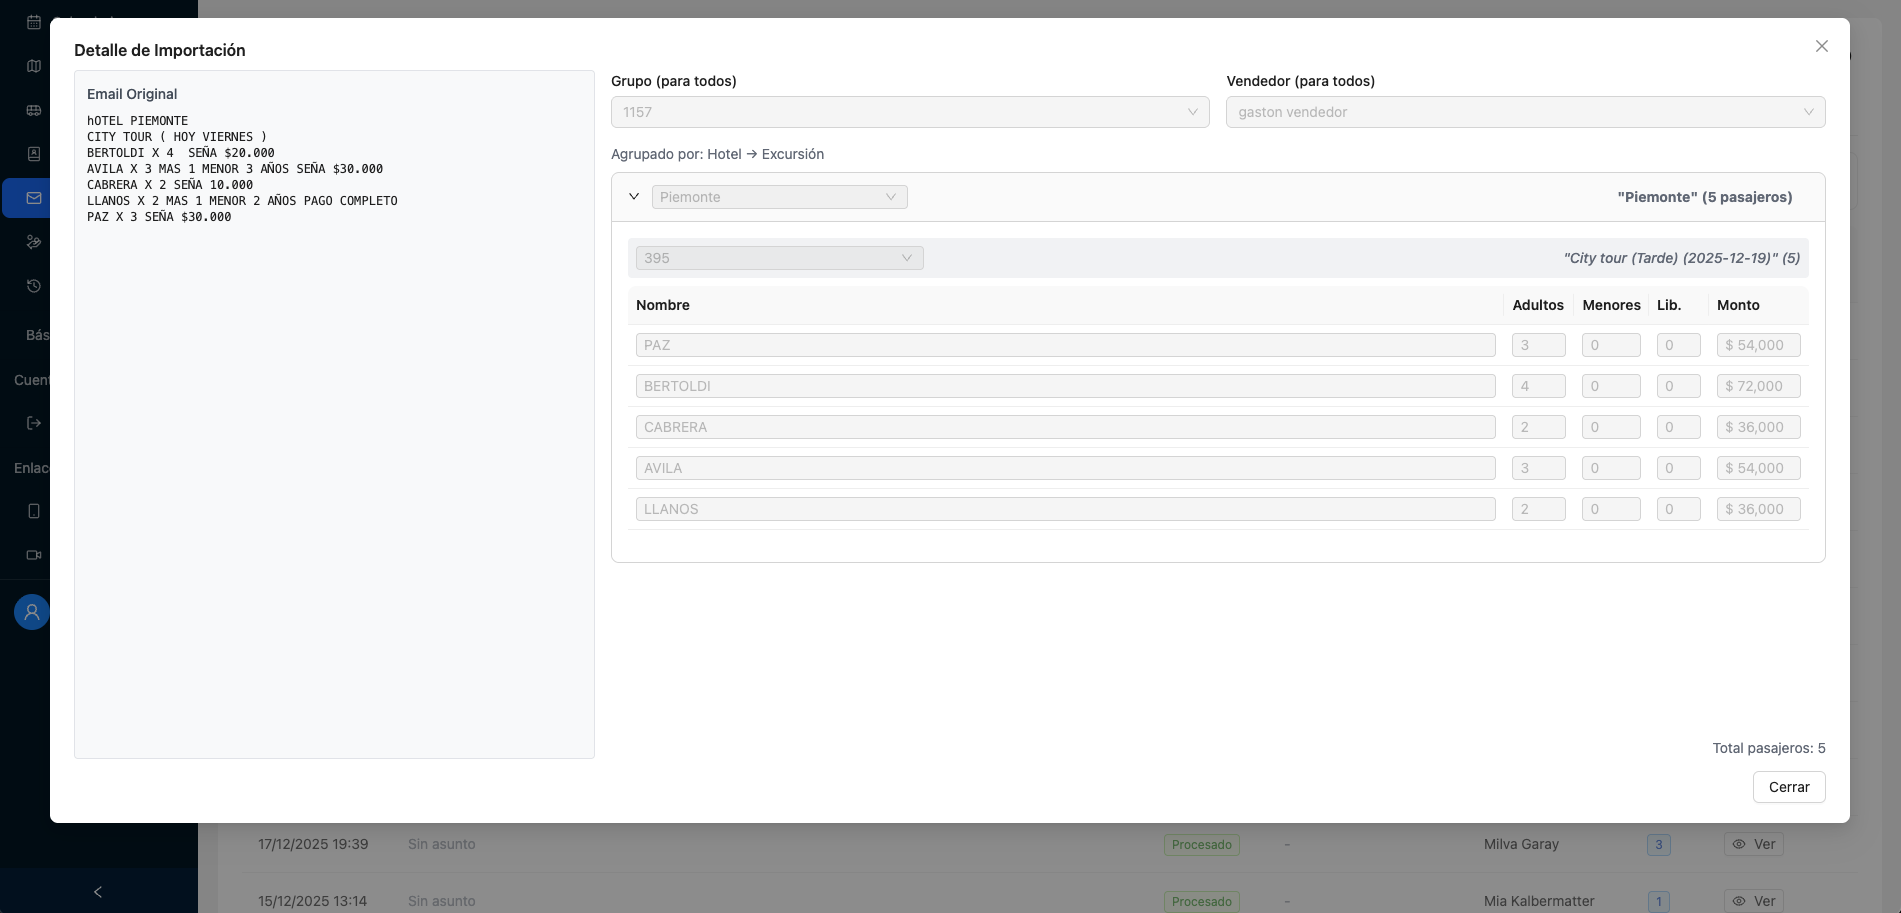Click the bus icon in the sidebar
1901x913 pixels.
tap(34, 110)
